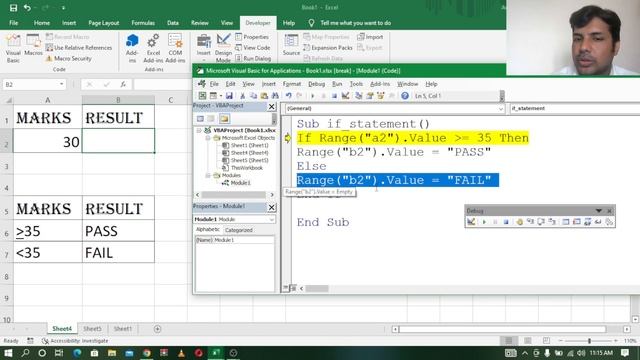
Task: Open VBA Help question mark icon
Action: [x=404, y=96]
